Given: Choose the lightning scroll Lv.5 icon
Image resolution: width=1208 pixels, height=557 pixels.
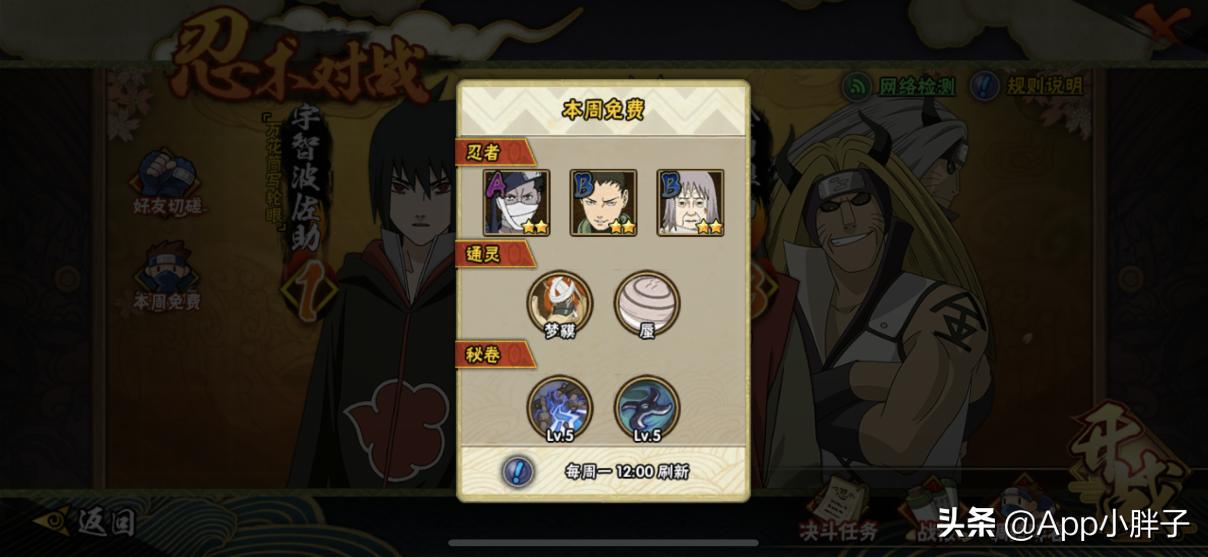Looking at the screenshot, I should pyautogui.click(x=560, y=409).
